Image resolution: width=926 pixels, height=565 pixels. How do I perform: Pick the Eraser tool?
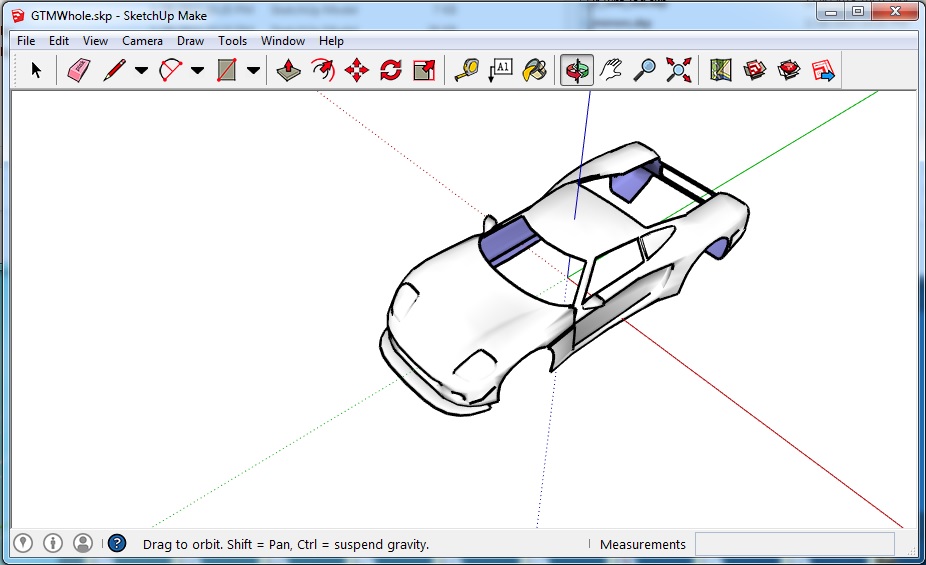click(79, 70)
